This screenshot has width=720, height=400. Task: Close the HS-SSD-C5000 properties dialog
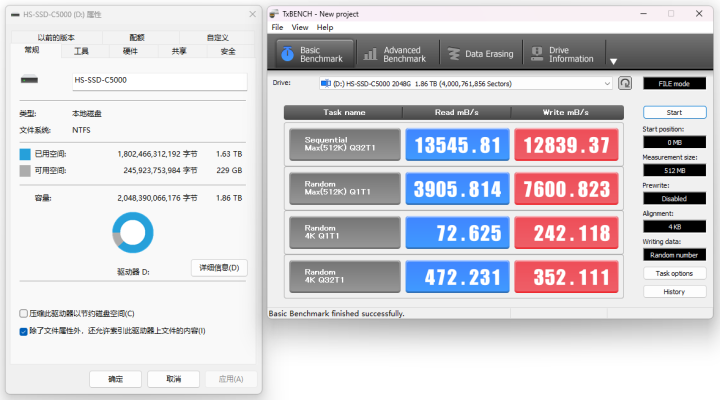pyautogui.click(x=252, y=14)
